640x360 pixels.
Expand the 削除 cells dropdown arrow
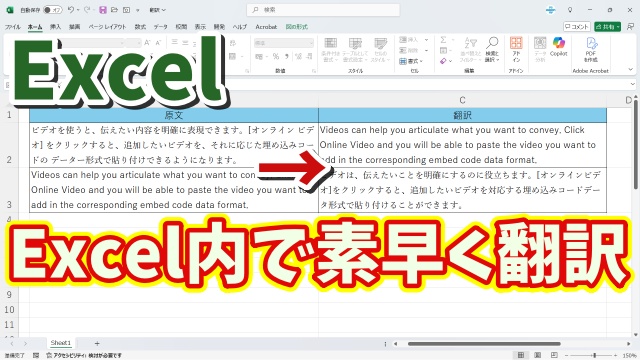[x=426, y=50]
